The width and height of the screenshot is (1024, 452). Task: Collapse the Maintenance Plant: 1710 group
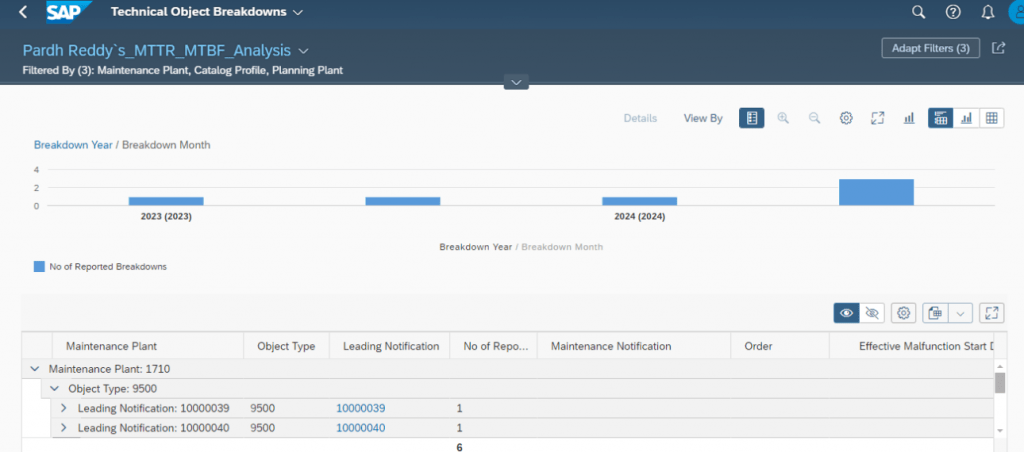(x=35, y=368)
